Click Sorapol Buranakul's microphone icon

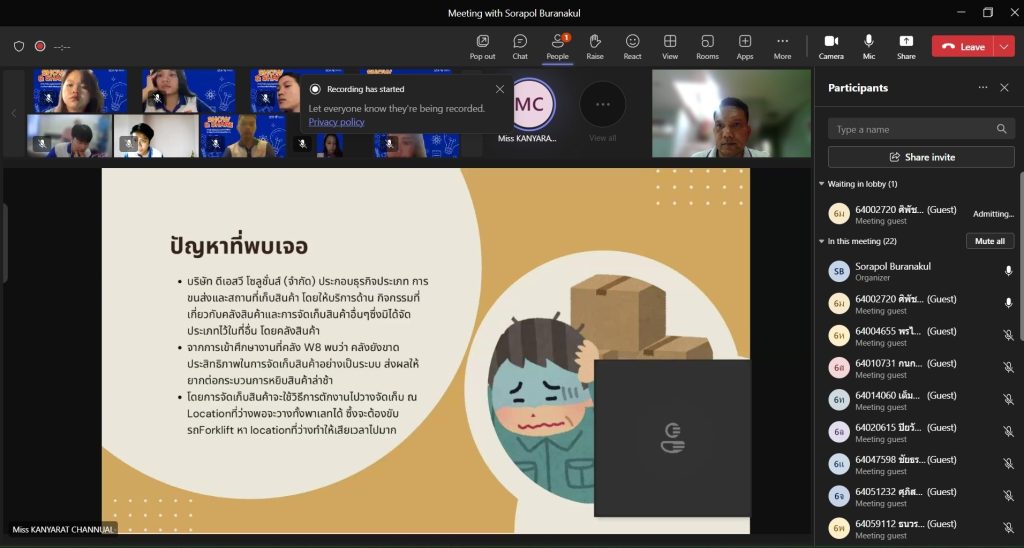coord(1008,271)
